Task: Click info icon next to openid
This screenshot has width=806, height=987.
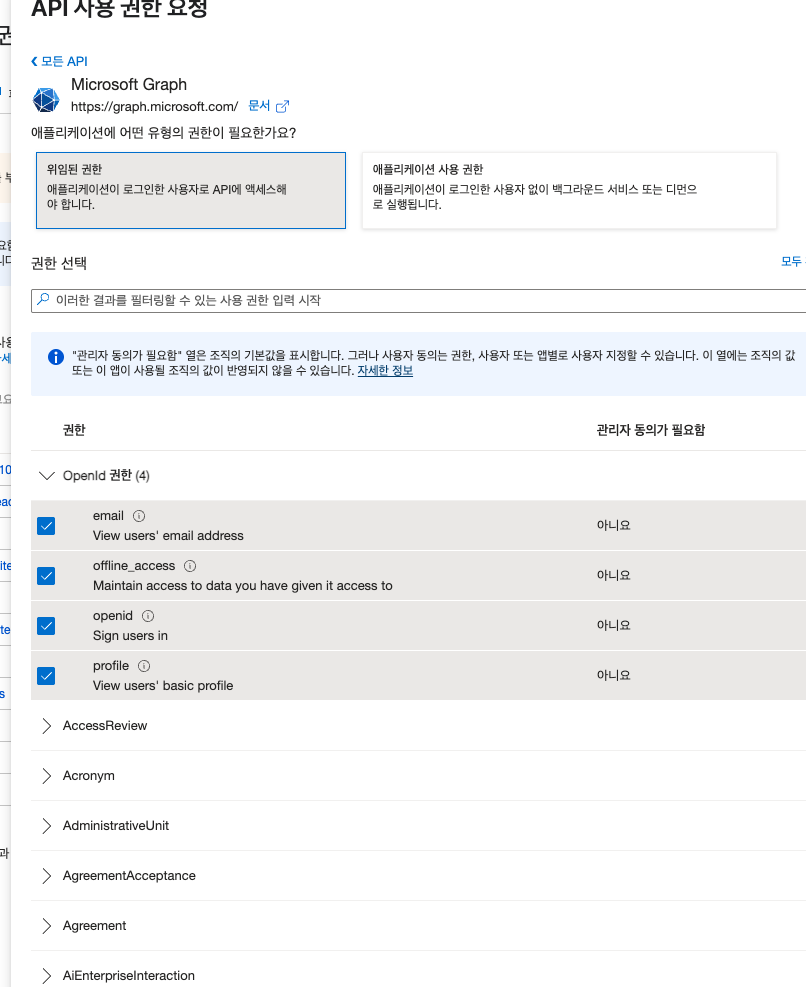Action: point(148,616)
